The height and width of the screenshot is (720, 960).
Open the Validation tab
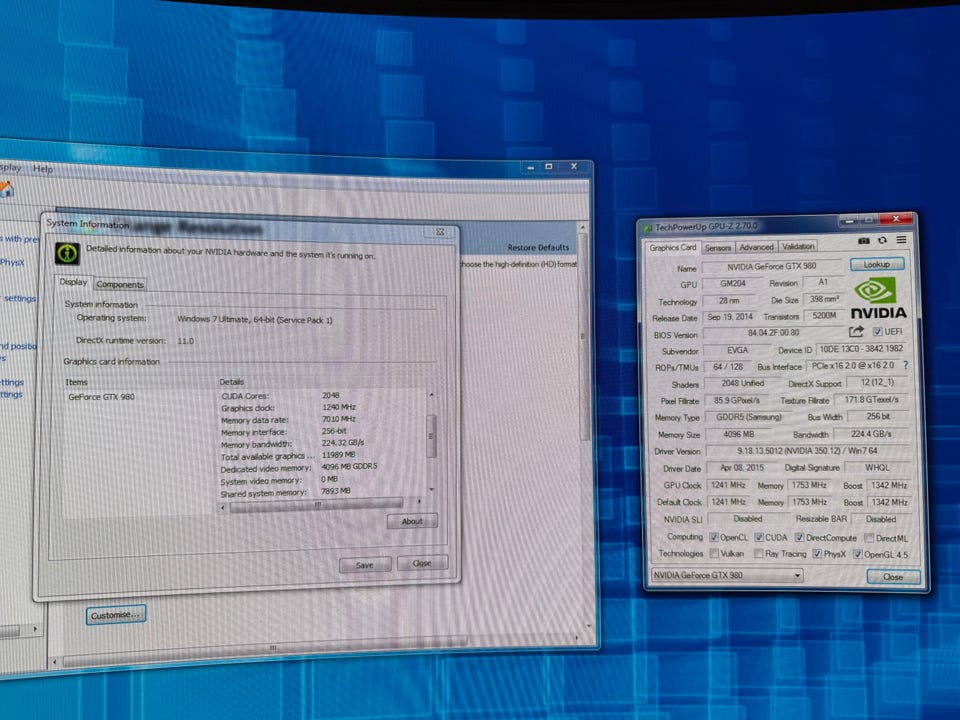(x=798, y=246)
